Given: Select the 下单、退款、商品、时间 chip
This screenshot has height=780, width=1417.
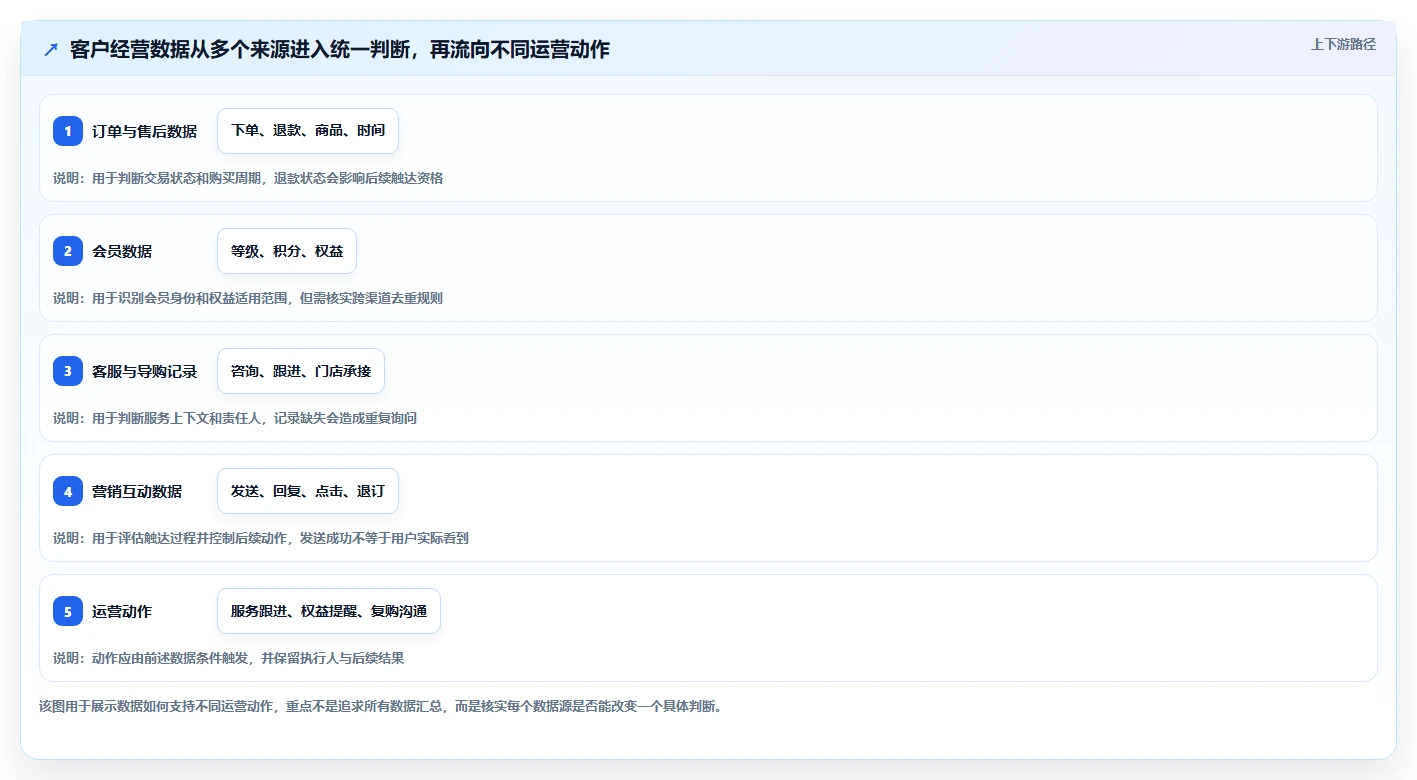Looking at the screenshot, I should [308, 131].
